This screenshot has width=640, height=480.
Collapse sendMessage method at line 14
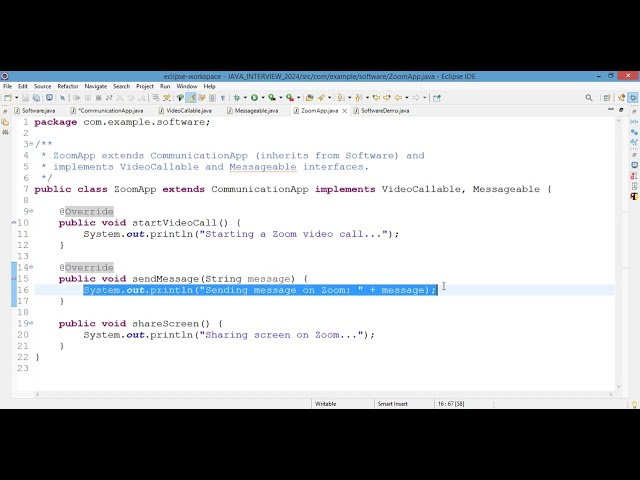click(x=31, y=267)
